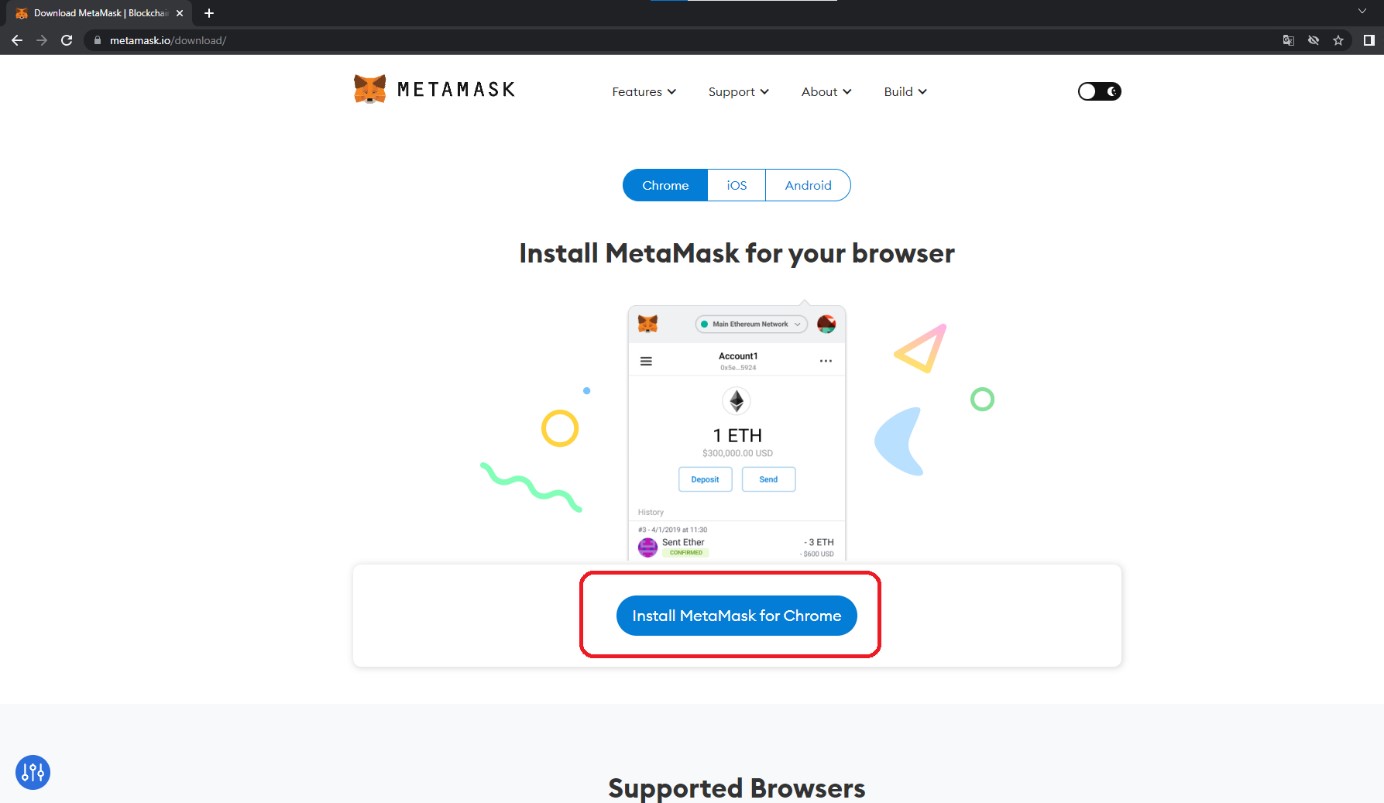Click the MetaMask fox logo in header
The width and height of the screenshot is (1384, 803).
[370, 90]
